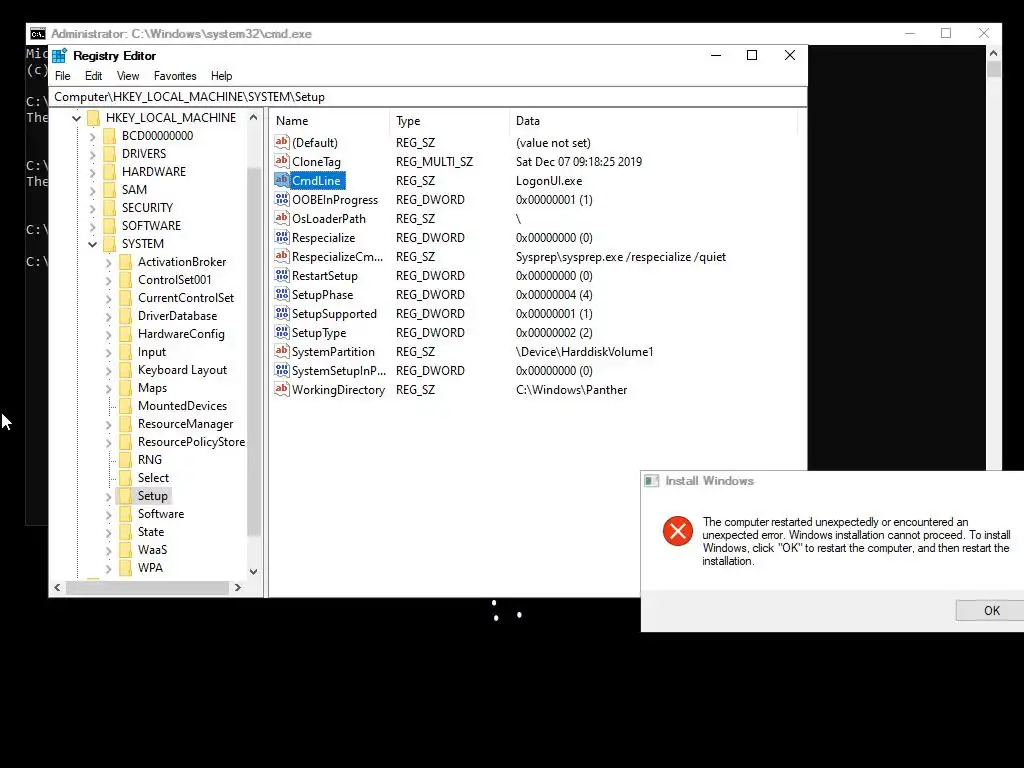This screenshot has width=1024, height=768.
Task: Click the SystemSetupInP... DWORD icon
Action: tap(281, 369)
